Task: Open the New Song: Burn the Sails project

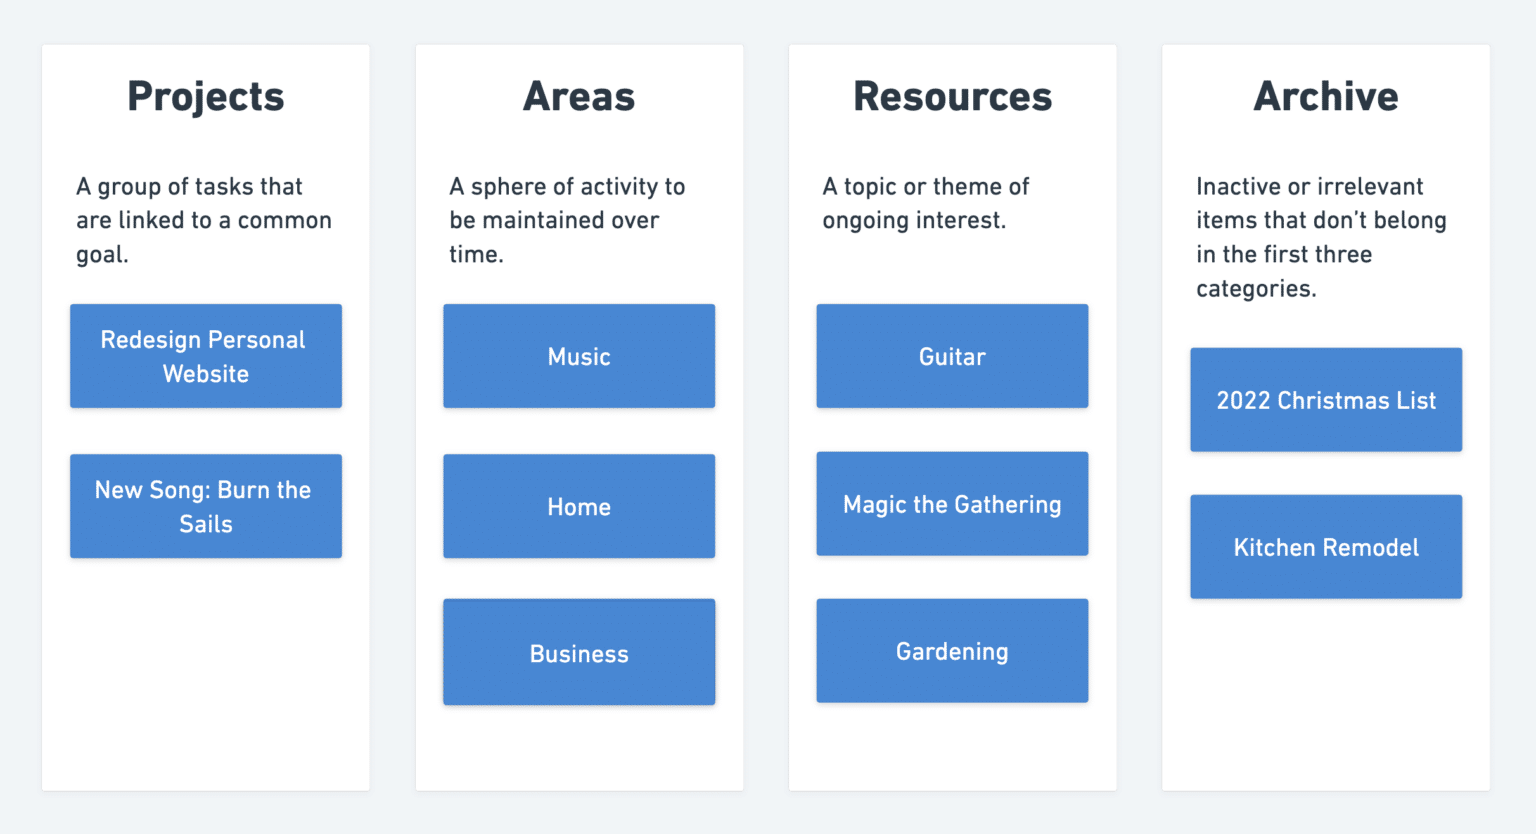Action: point(205,506)
